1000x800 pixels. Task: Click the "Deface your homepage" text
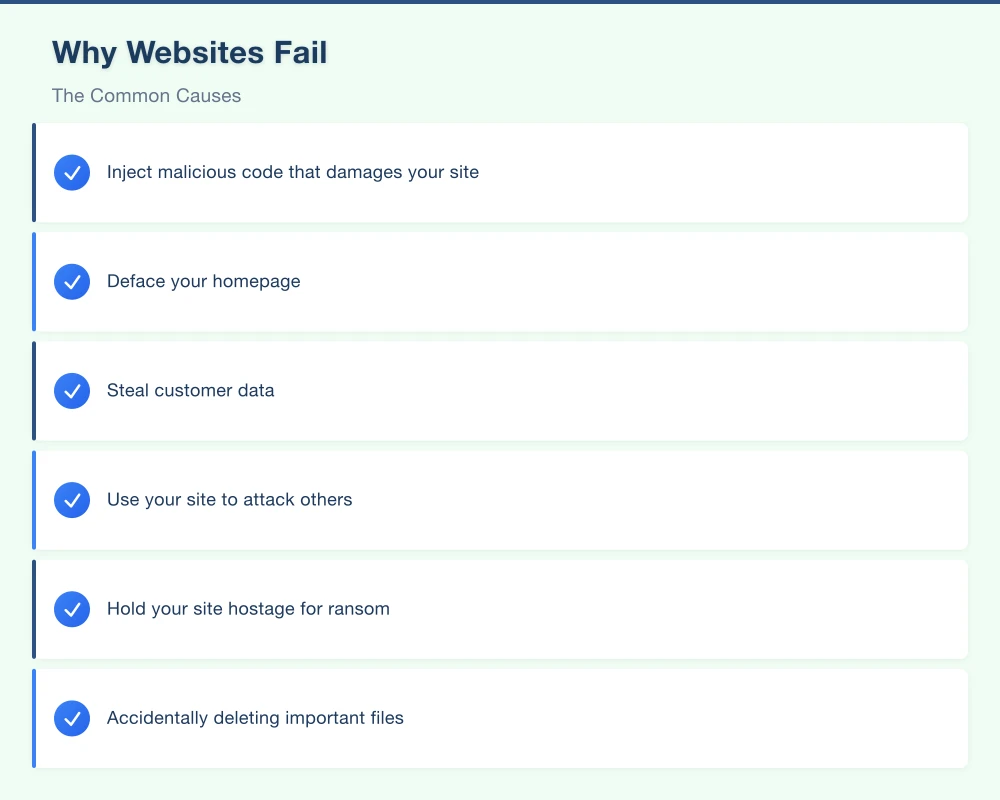pos(204,282)
